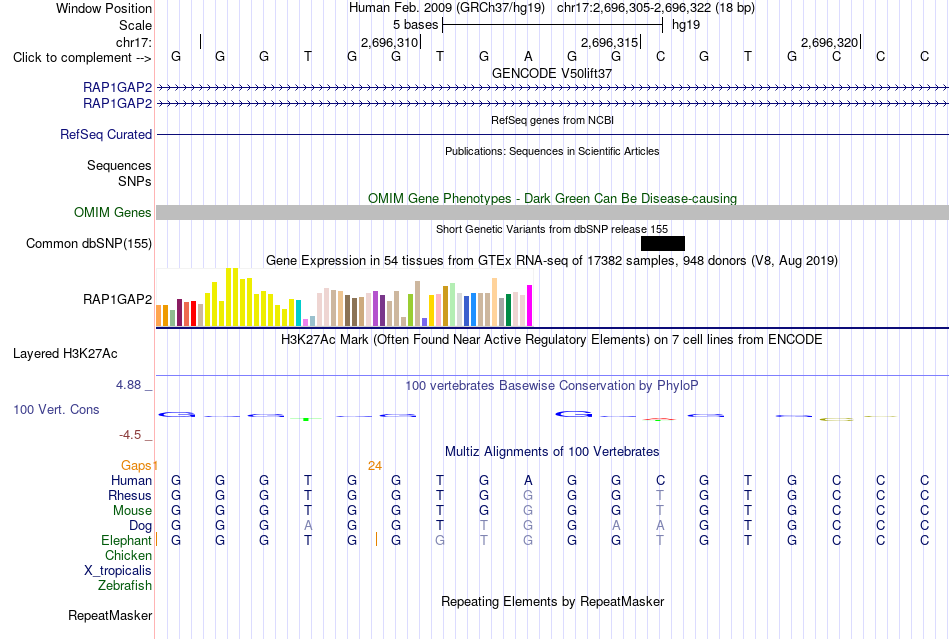Click '100 vertebrates Basewise Conservation by PhyloP' title
Viewport: 950px width, 639px height.
(x=552, y=385)
